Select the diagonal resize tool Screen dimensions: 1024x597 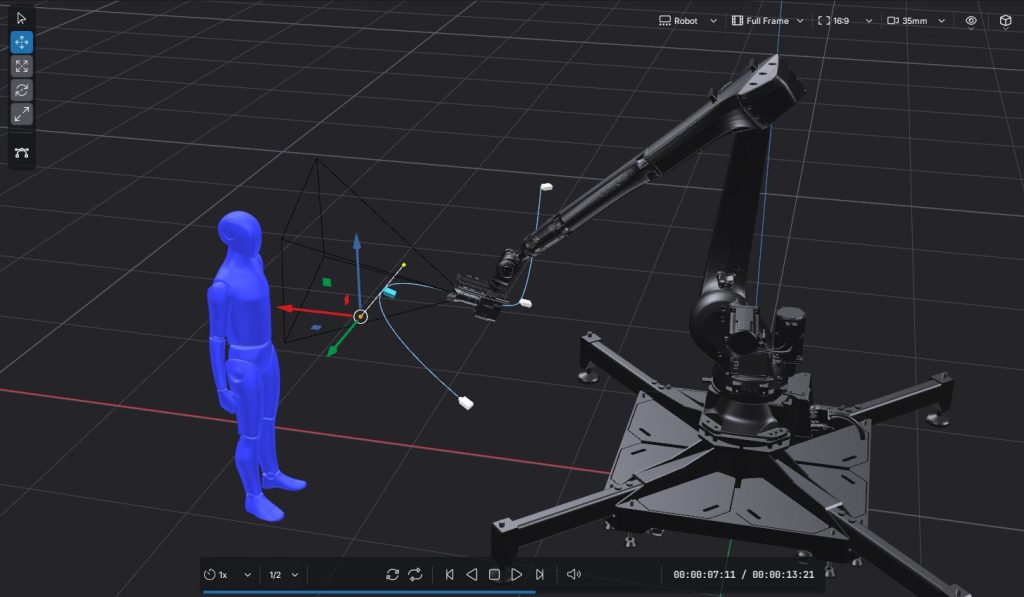pos(20,113)
